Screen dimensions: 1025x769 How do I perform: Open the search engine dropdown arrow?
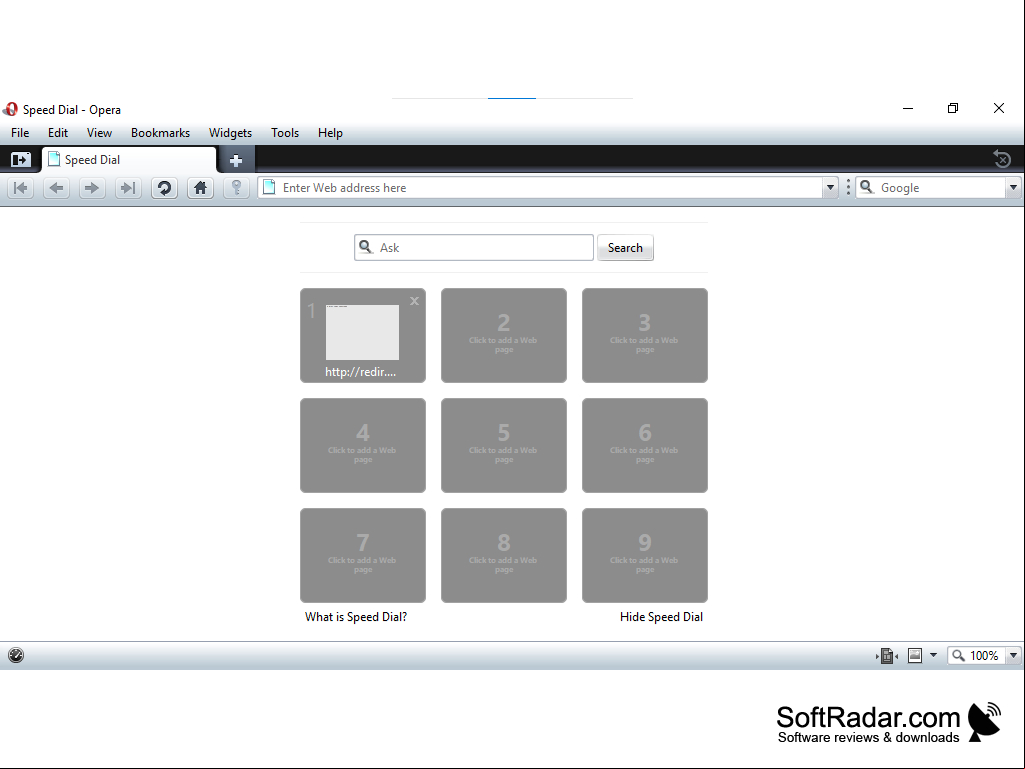[x=1013, y=188]
